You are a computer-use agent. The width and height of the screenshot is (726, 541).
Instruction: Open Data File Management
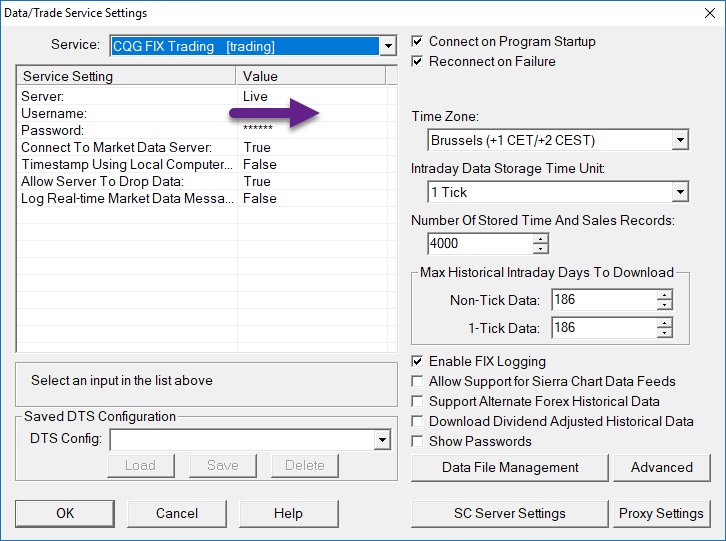pos(510,467)
